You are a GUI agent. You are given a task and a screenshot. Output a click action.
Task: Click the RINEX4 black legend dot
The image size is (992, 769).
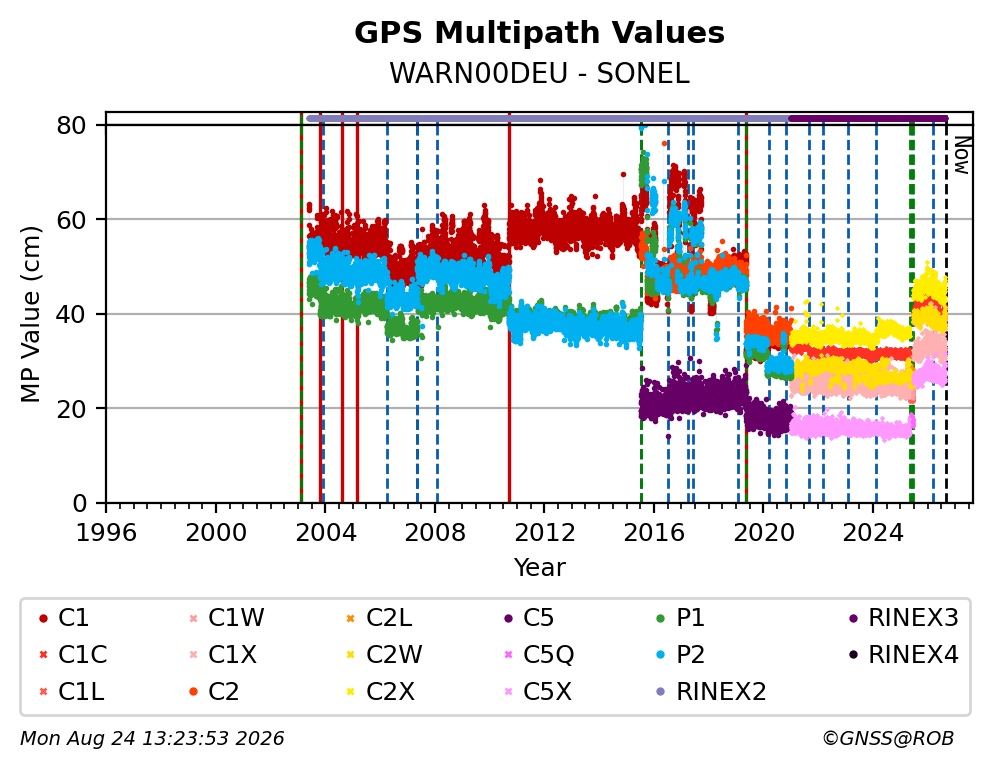853,655
